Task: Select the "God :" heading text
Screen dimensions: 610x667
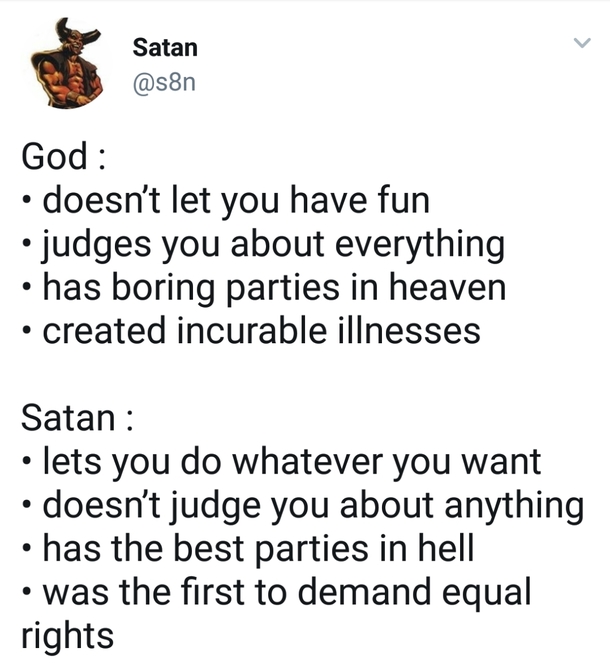Action: coord(63,157)
